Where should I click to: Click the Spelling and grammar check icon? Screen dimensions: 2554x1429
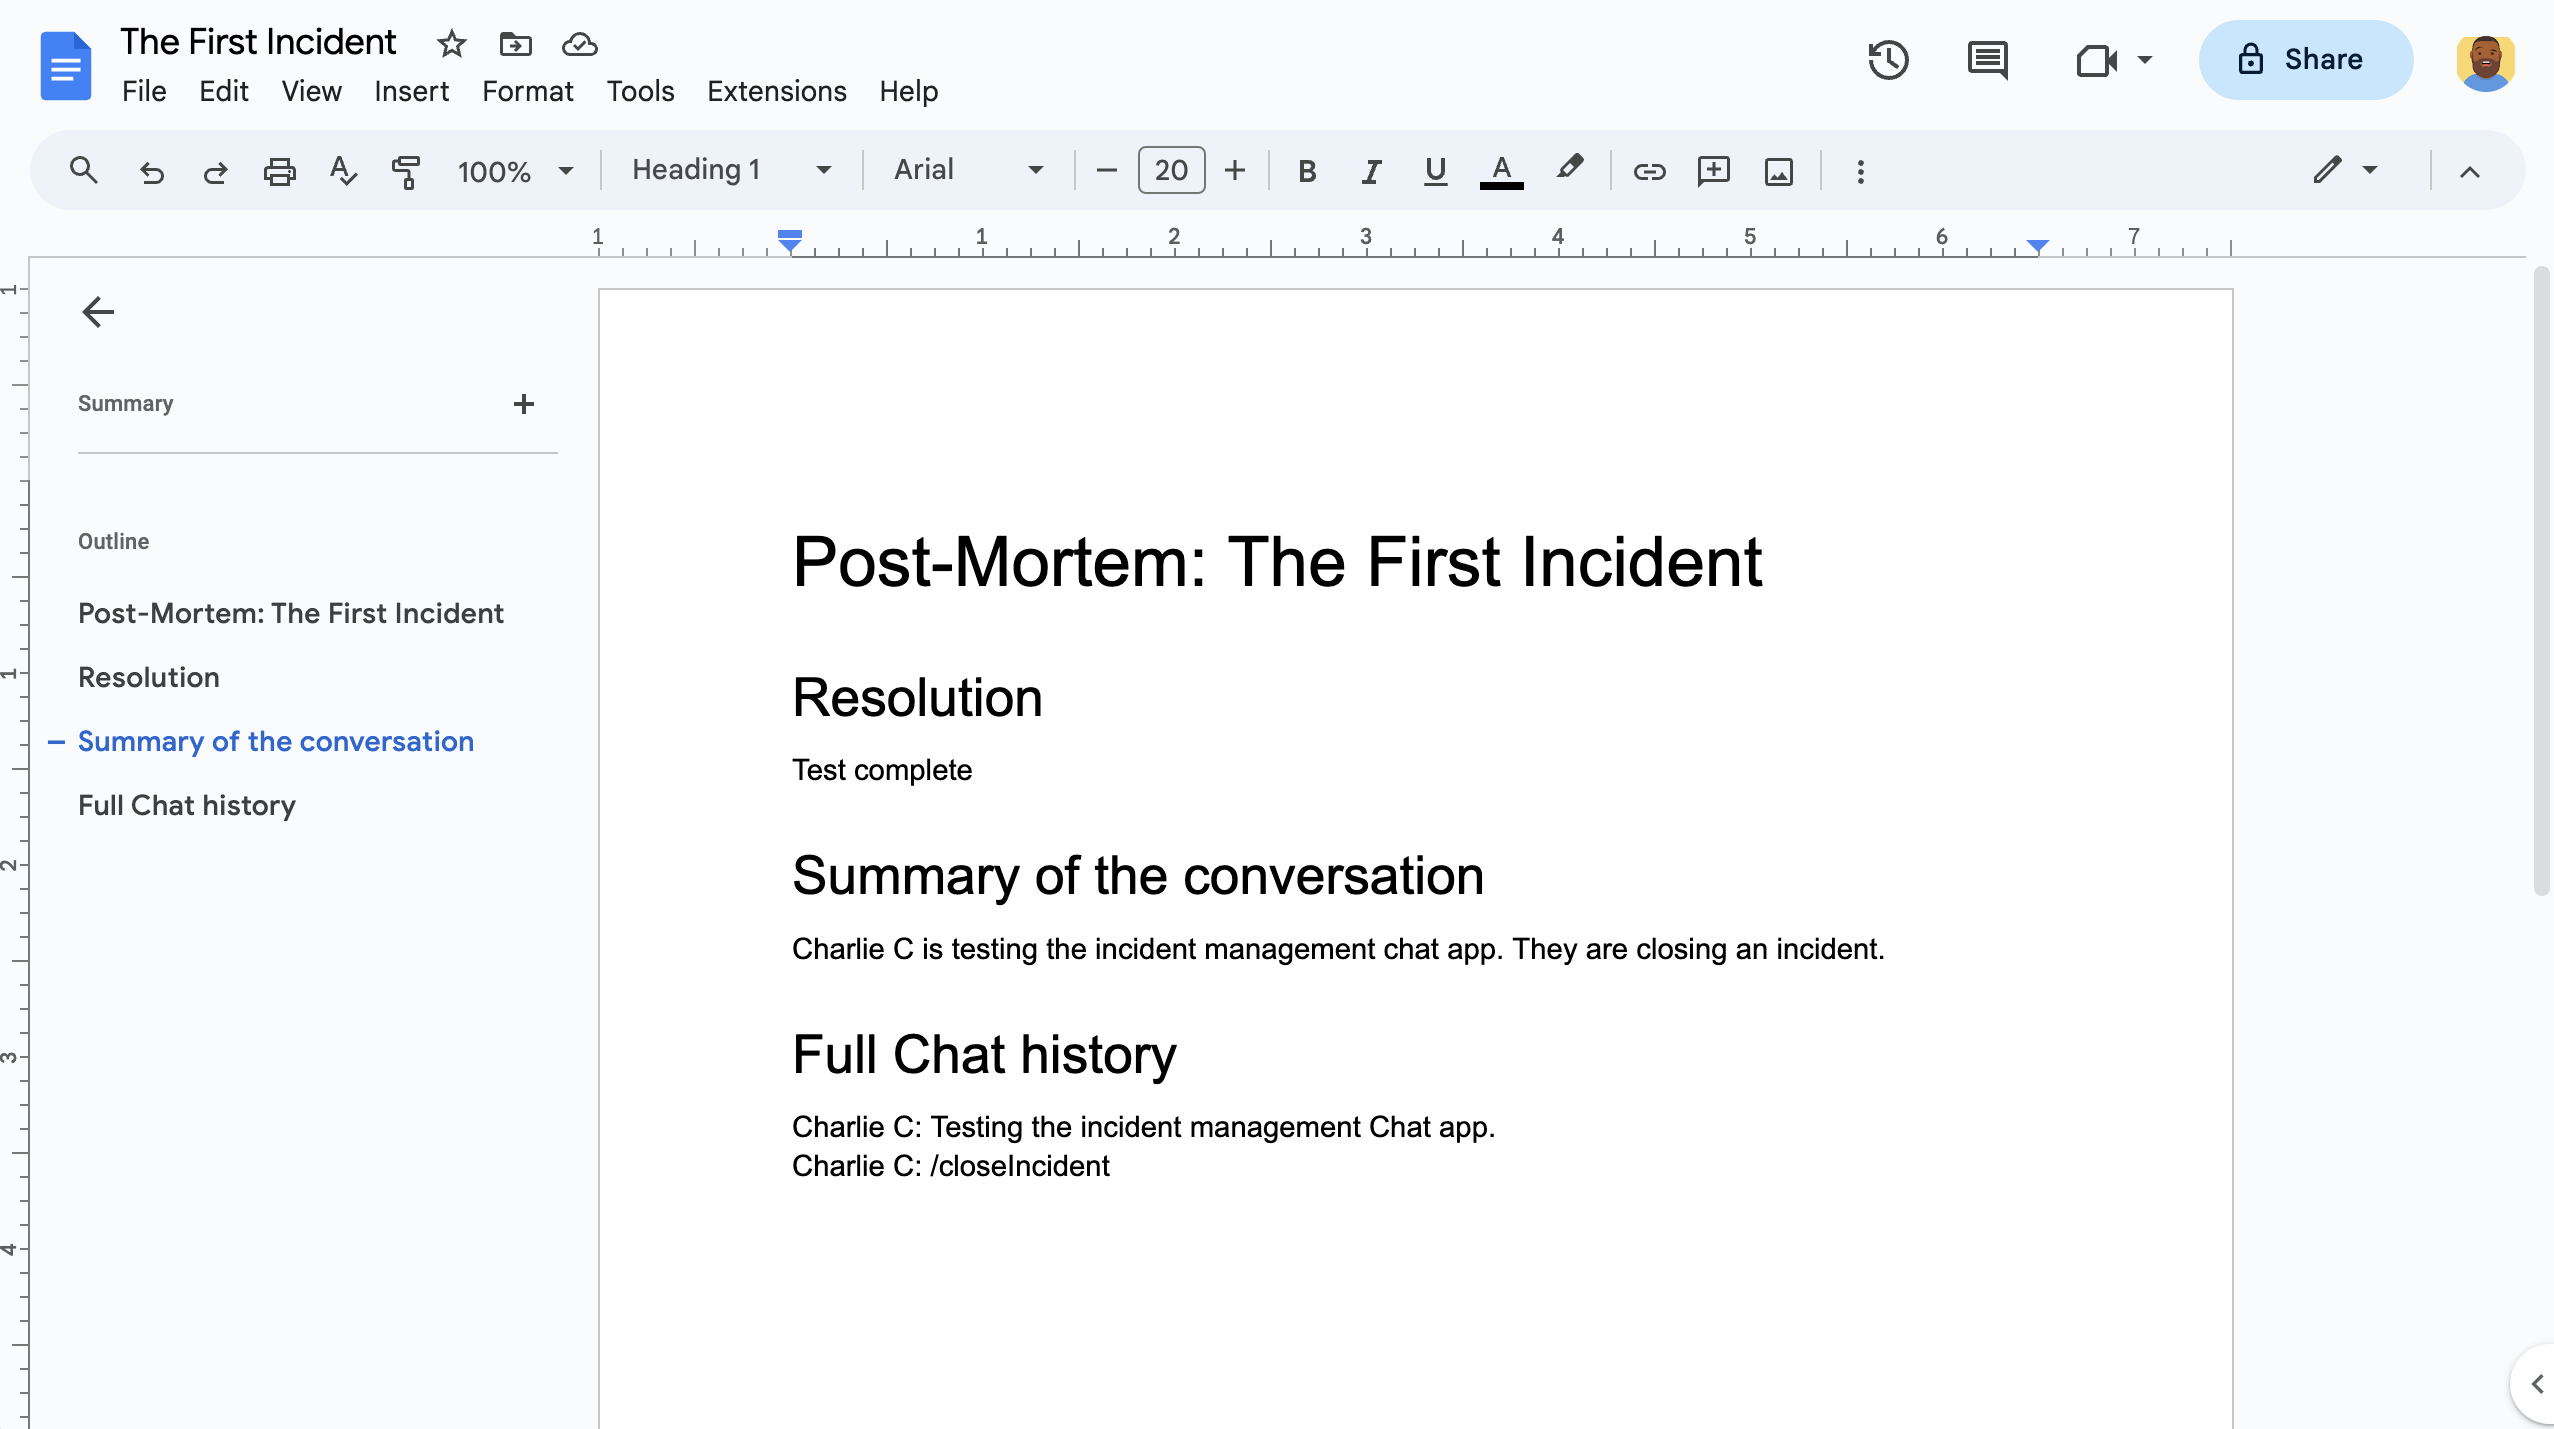click(342, 170)
